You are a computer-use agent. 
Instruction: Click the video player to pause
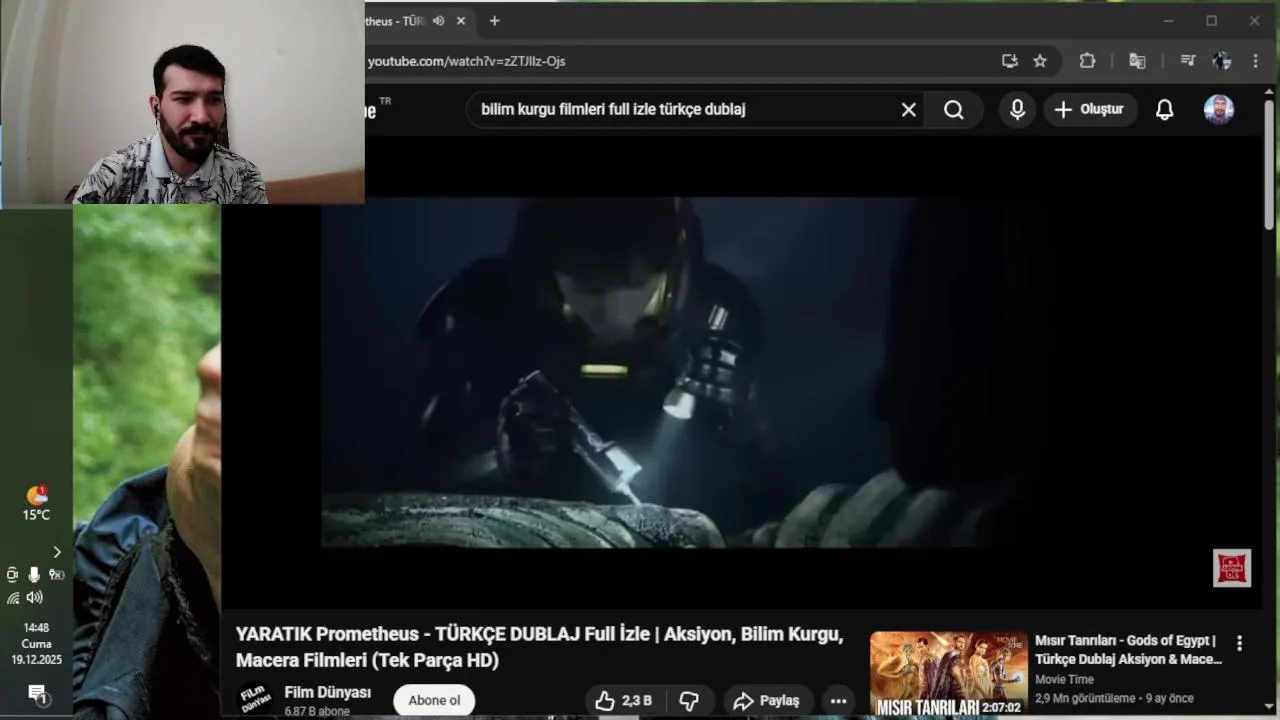click(740, 372)
